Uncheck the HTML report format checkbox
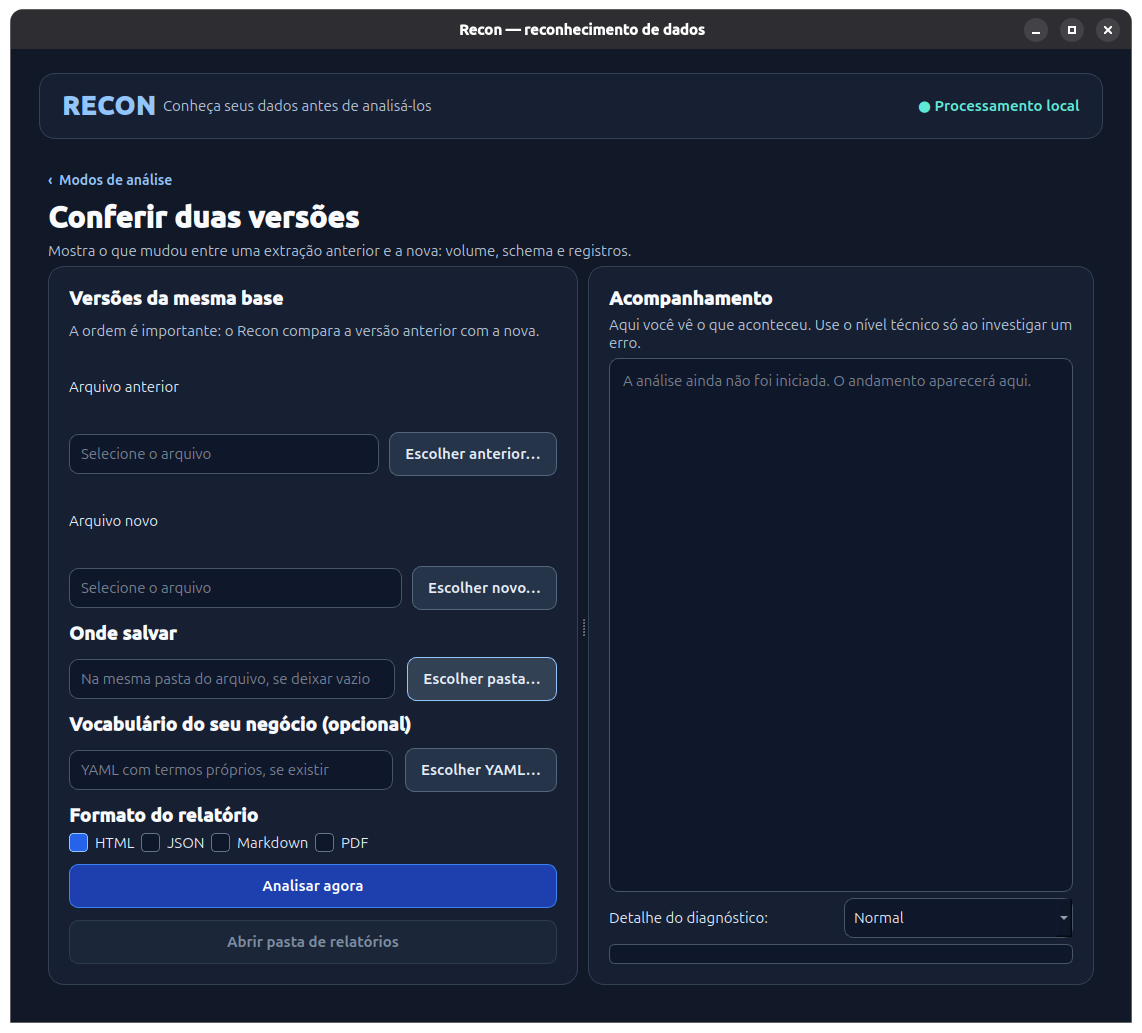1142x1033 pixels. tap(79, 843)
